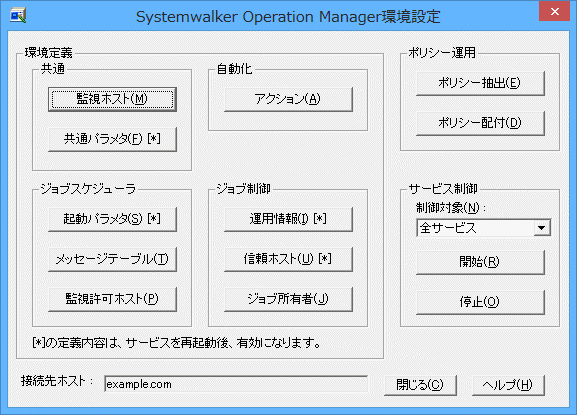
Task: Open the アクション(A) automation settings
Action: tap(288, 99)
